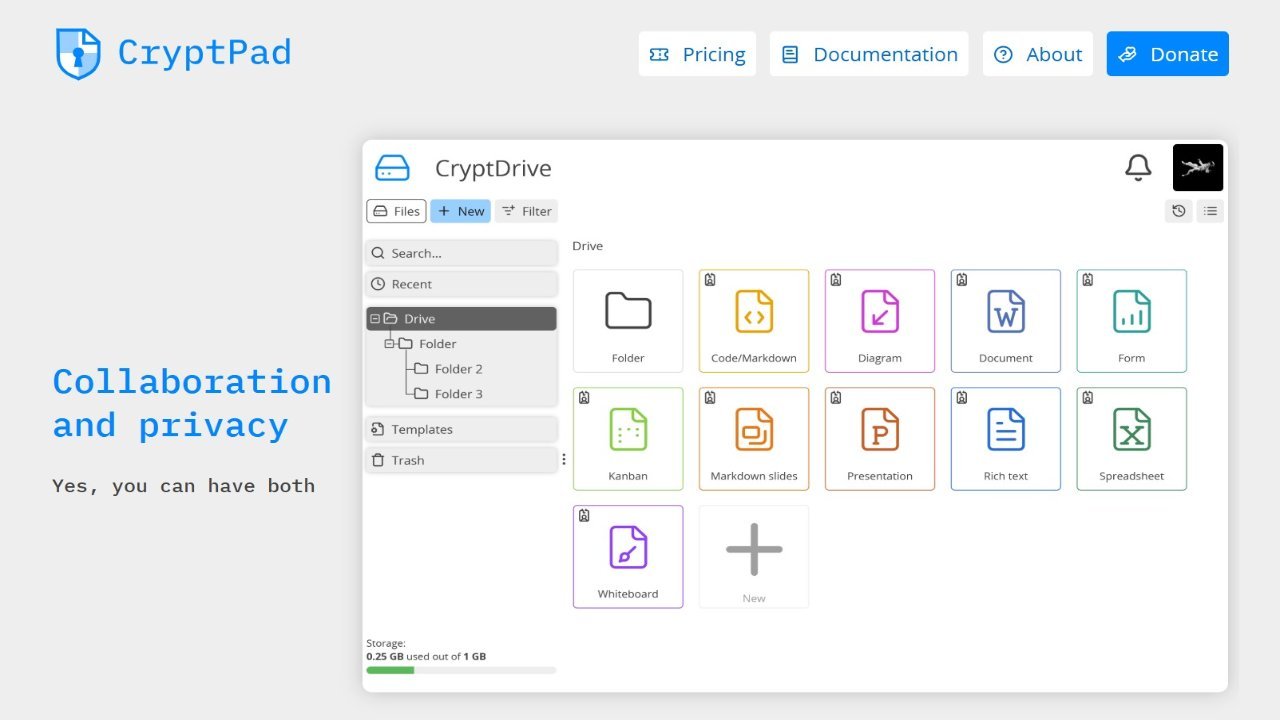1280x720 pixels.
Task: Click owner badge on Kanban tile
Action: pyautogui.click(x=584, y=398)
